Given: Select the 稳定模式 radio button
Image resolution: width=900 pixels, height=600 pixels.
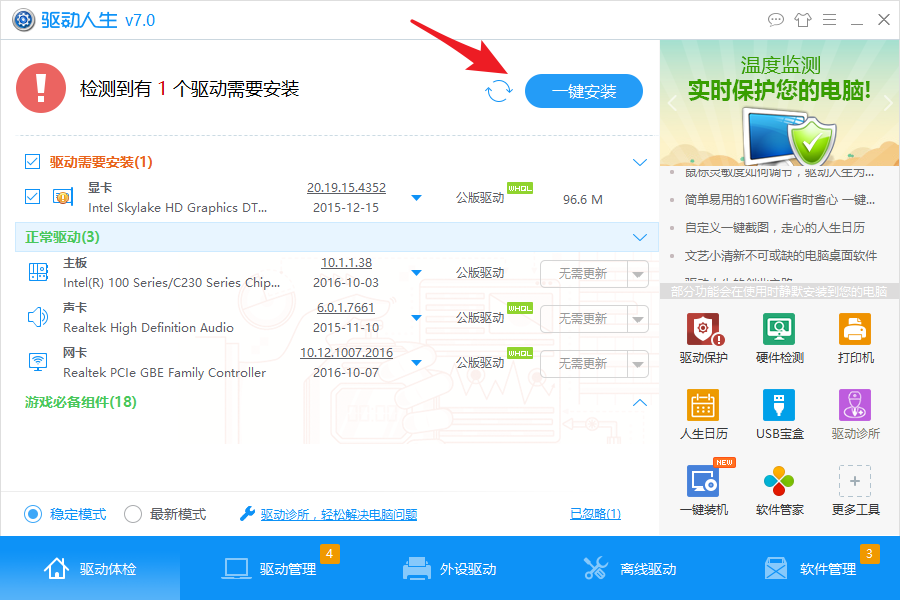Looking at the screenshot, I should click(x=33, y=514).
